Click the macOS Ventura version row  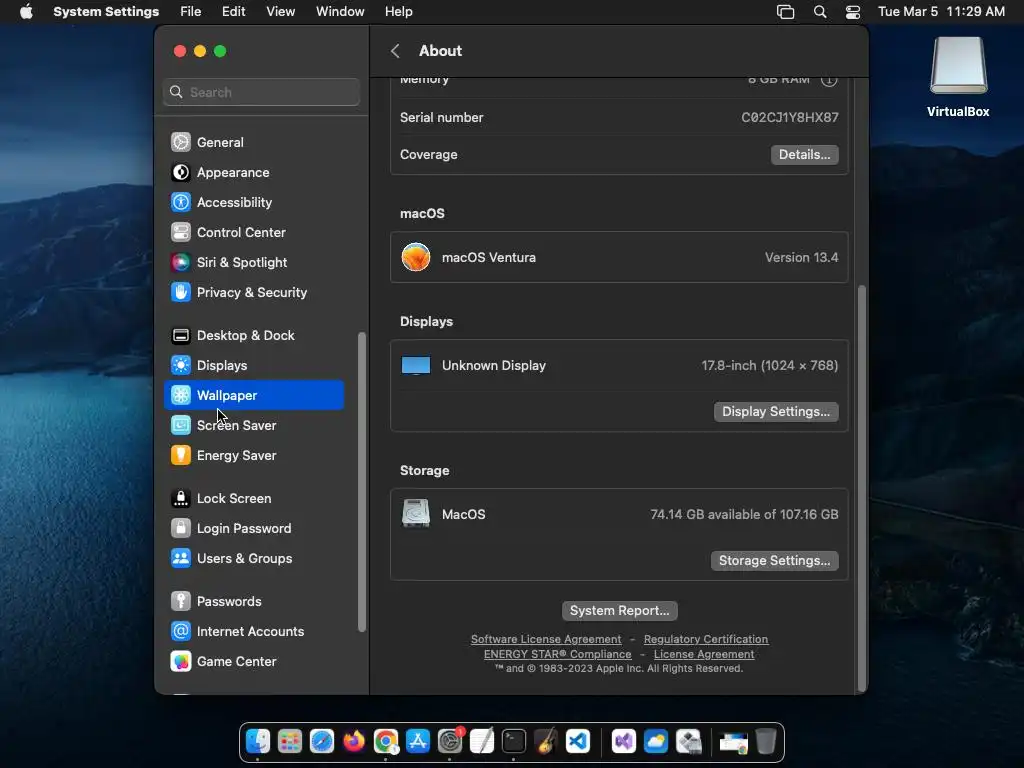(x=619, y=257)
